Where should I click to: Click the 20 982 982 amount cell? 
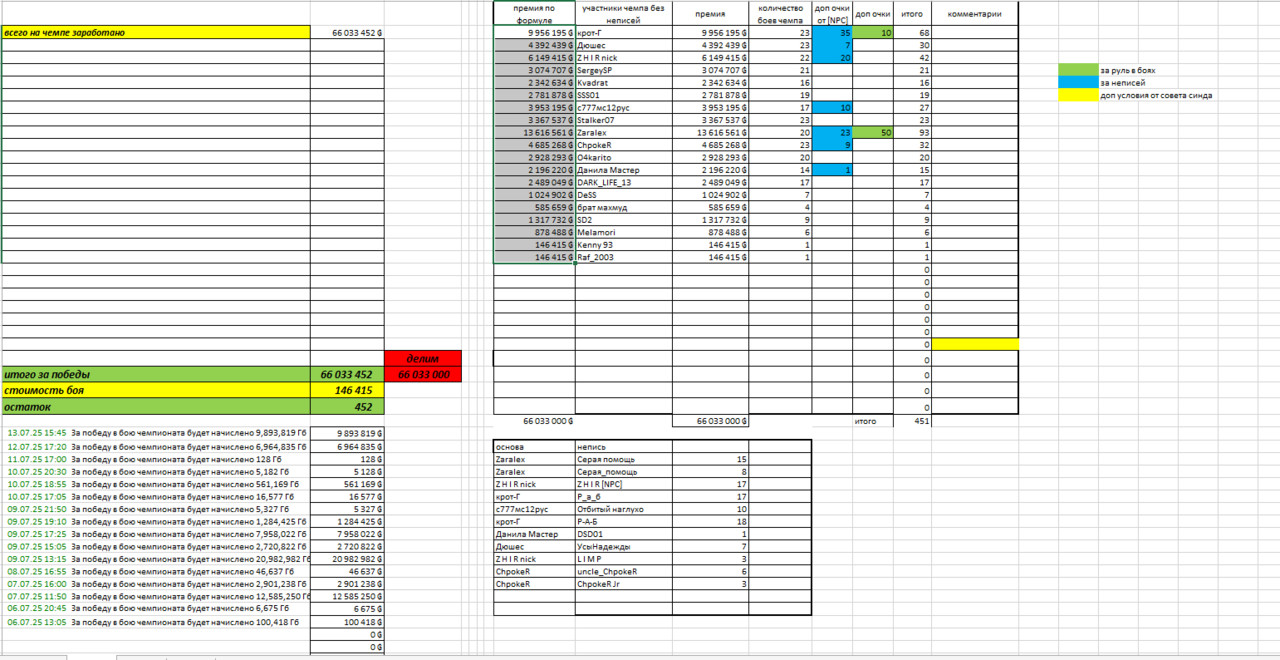(348, 558)
